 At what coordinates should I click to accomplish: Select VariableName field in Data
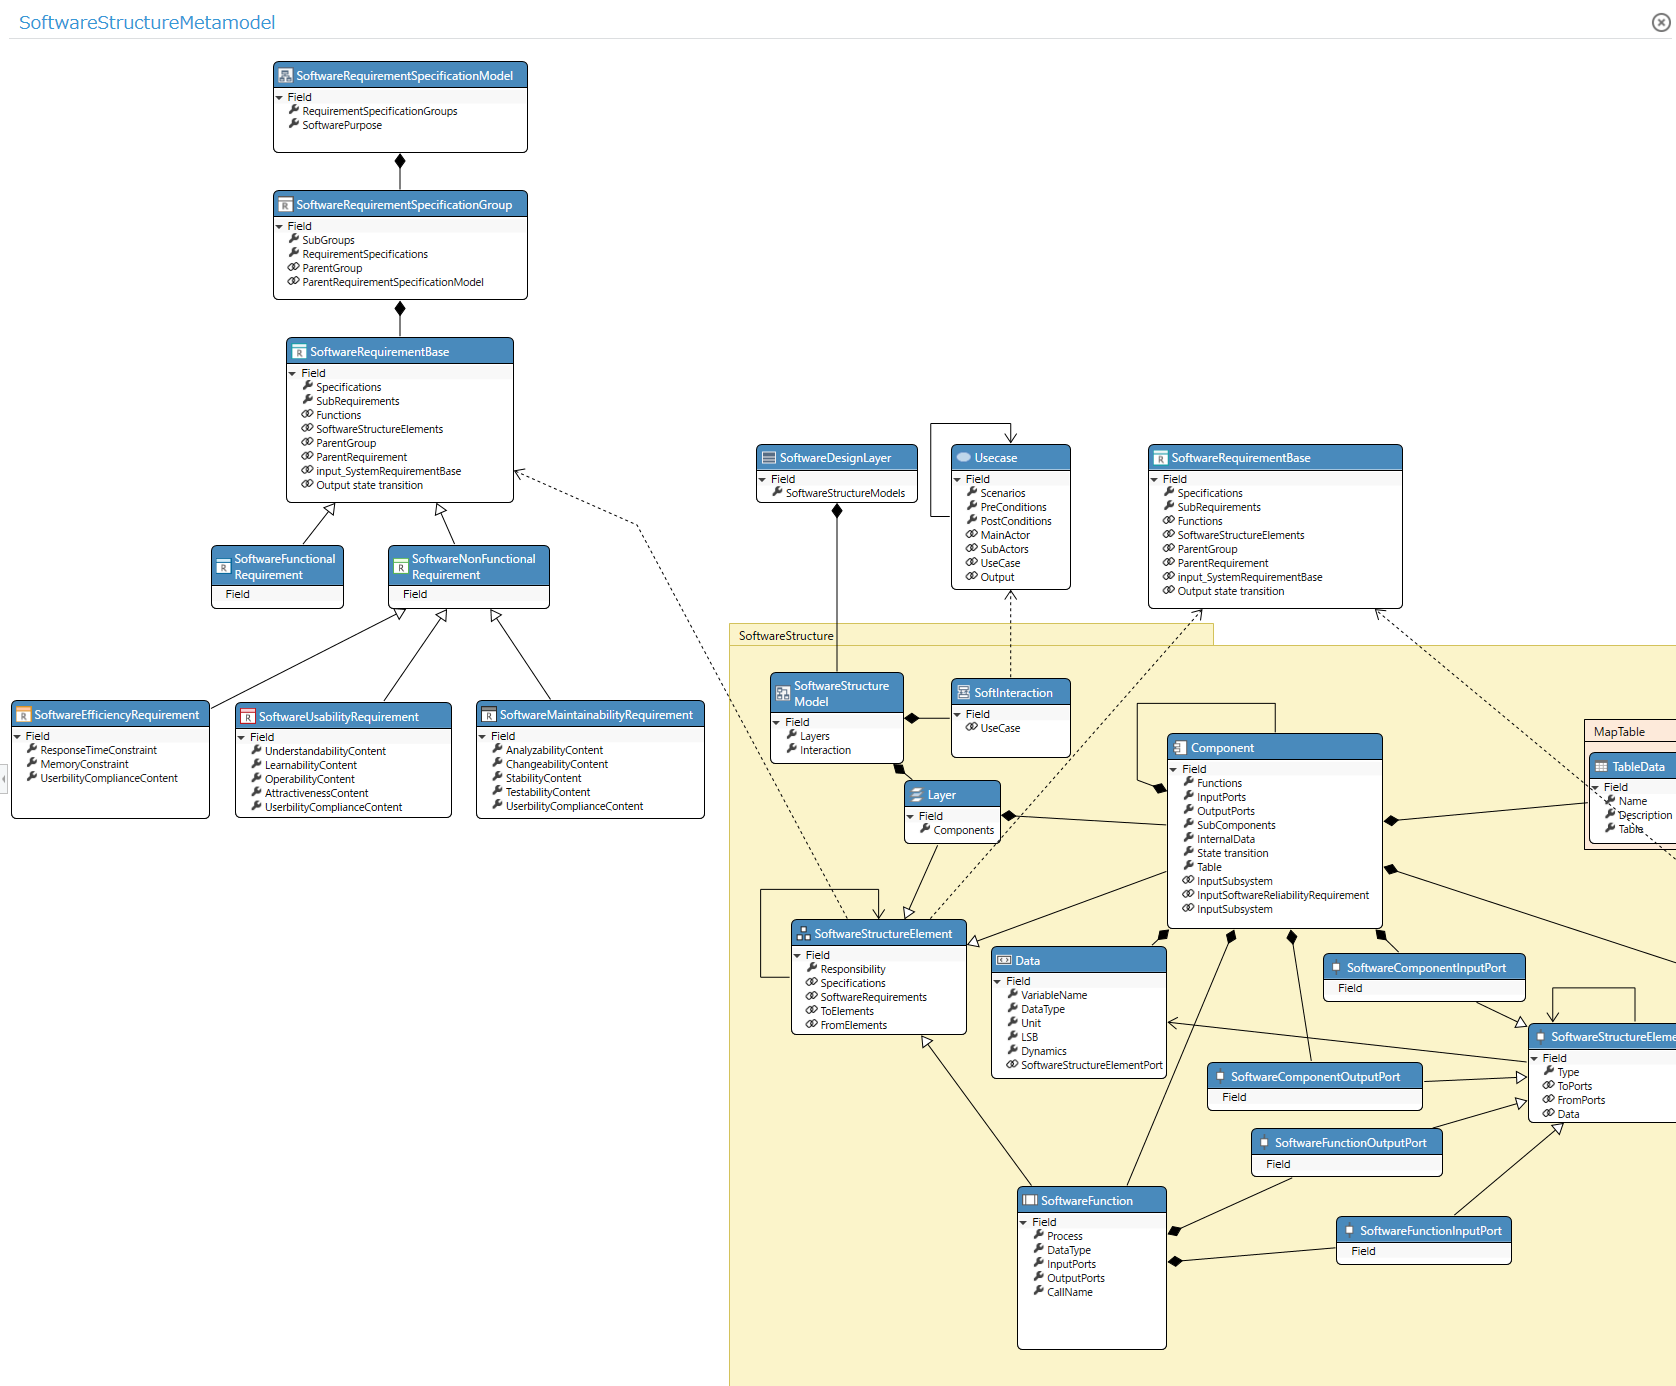(1054, 995)
